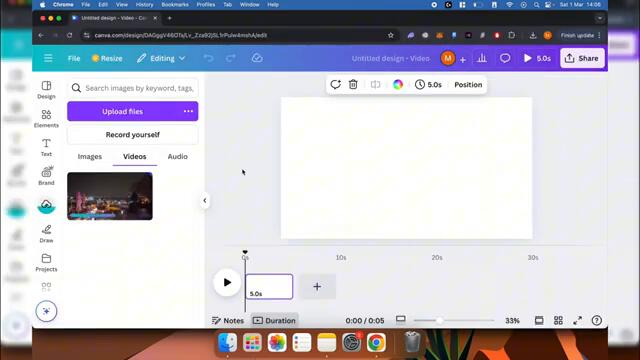Open the Design sidebar panel
640x360 pixels.
point(46,90)
